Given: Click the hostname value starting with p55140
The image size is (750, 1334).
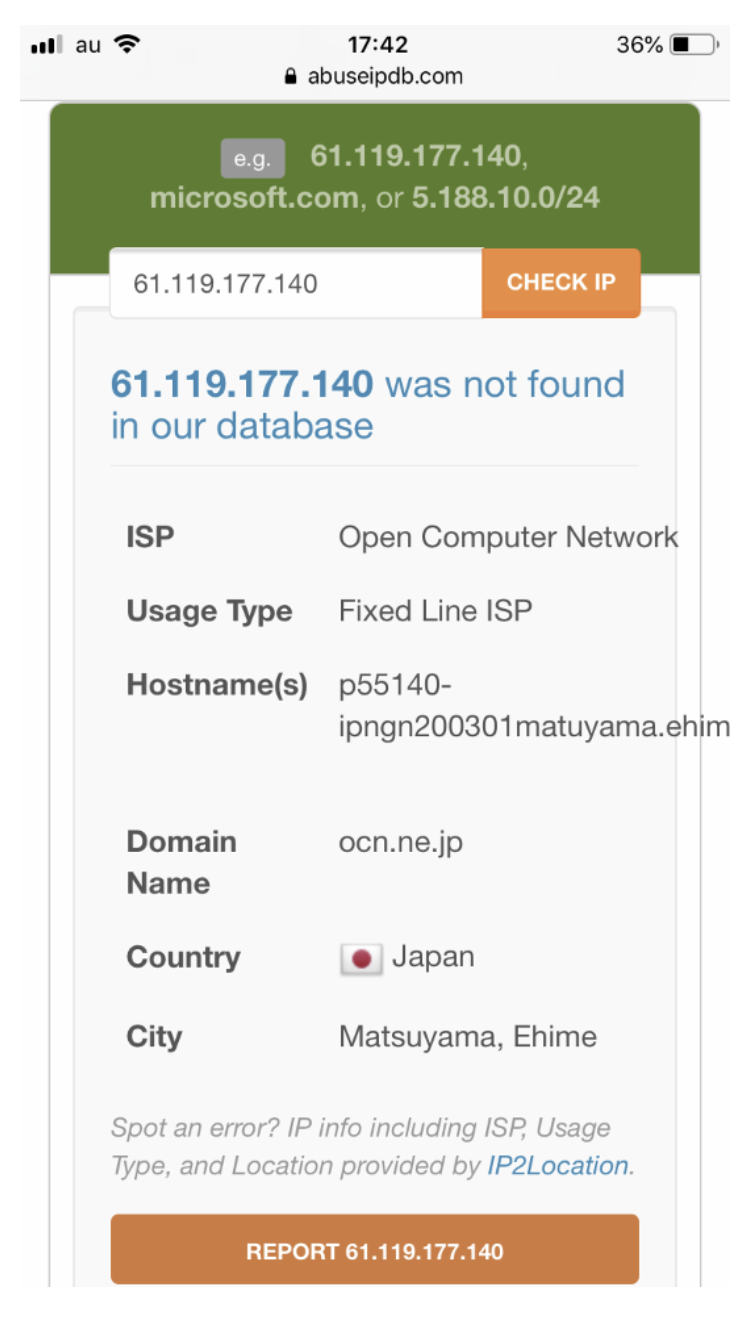Looking at the screenshot, I should pos(530,708).
